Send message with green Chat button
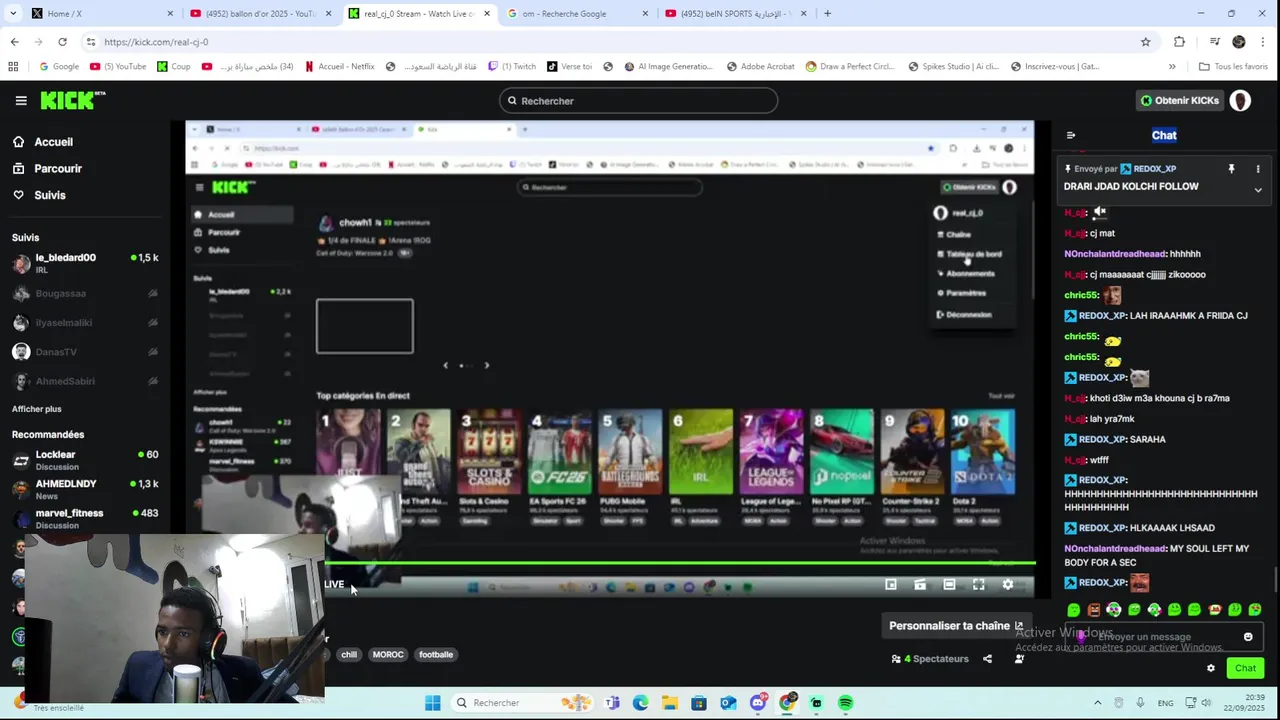Image resolution: width=1280 pixels, height=720 pixels. (x=1245, y=668)
